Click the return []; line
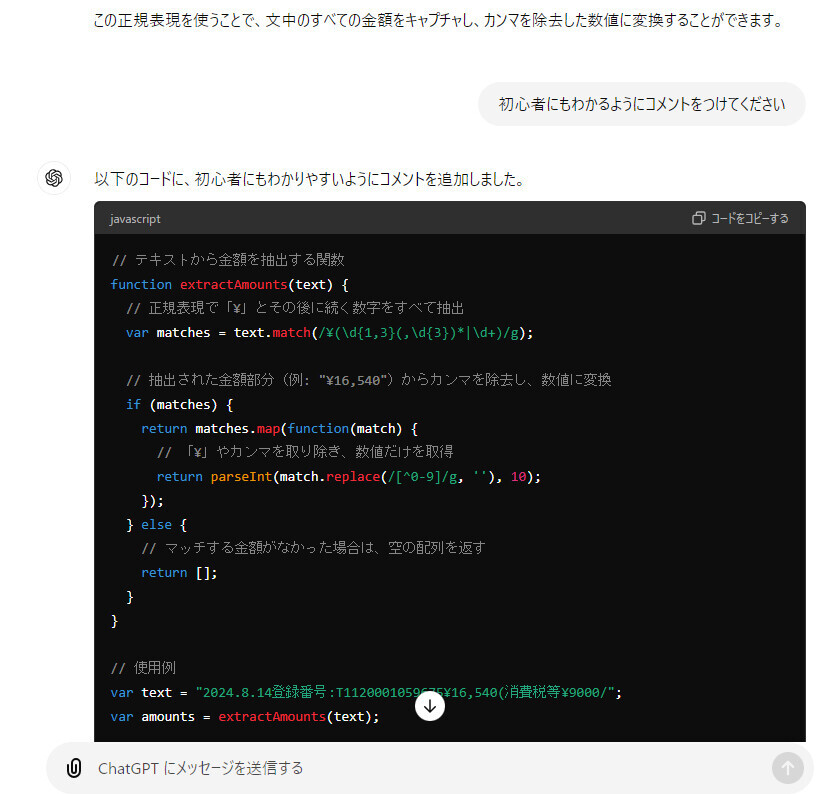Image resolution: width=832 pixels, height=794 pixels. (179, 573)
